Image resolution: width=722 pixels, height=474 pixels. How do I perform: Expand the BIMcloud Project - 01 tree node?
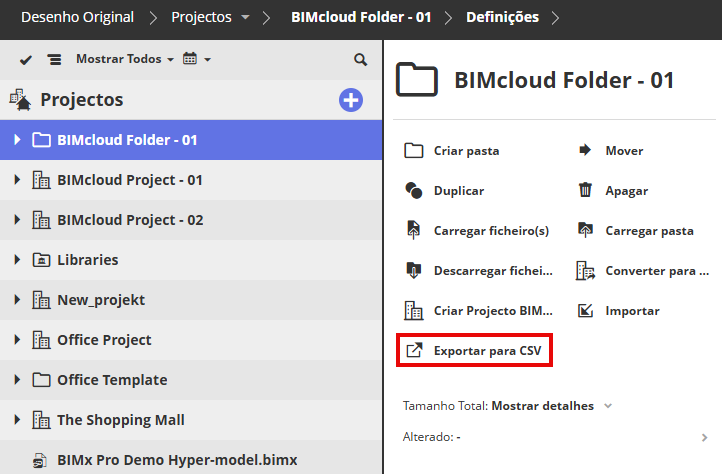[17, 180]
